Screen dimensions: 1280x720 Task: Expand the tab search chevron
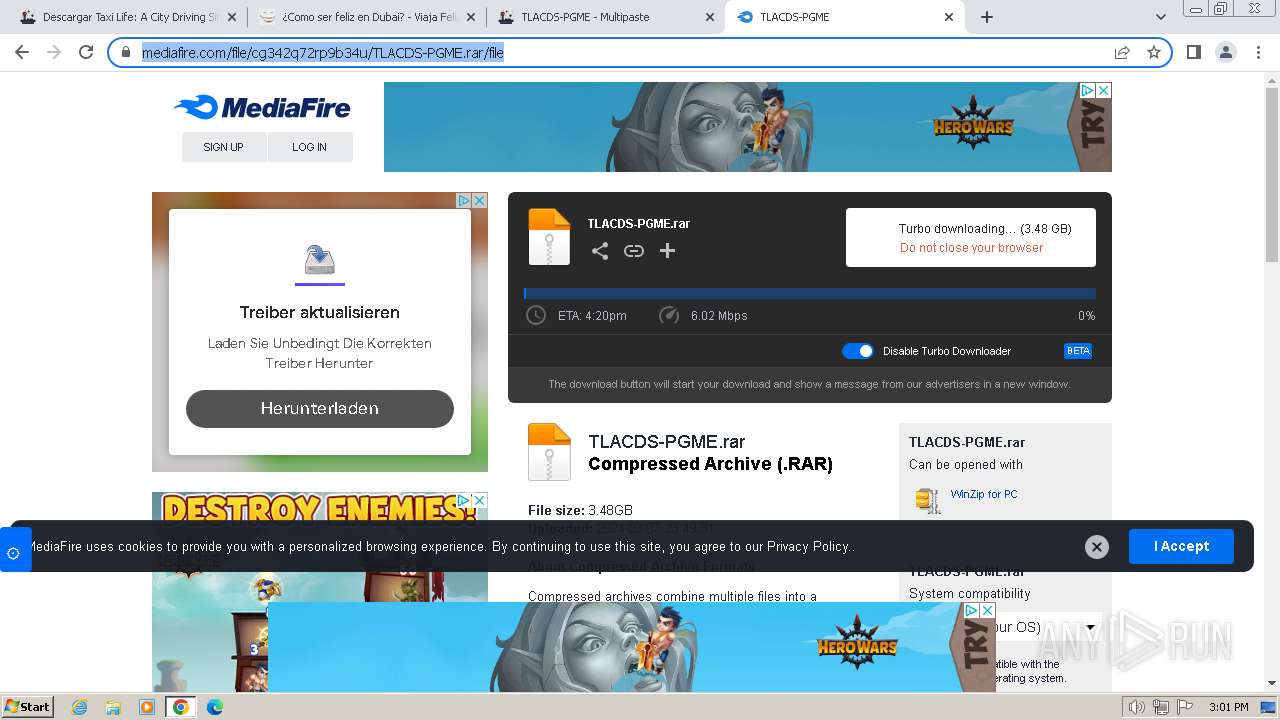(x=1160, y=17)
